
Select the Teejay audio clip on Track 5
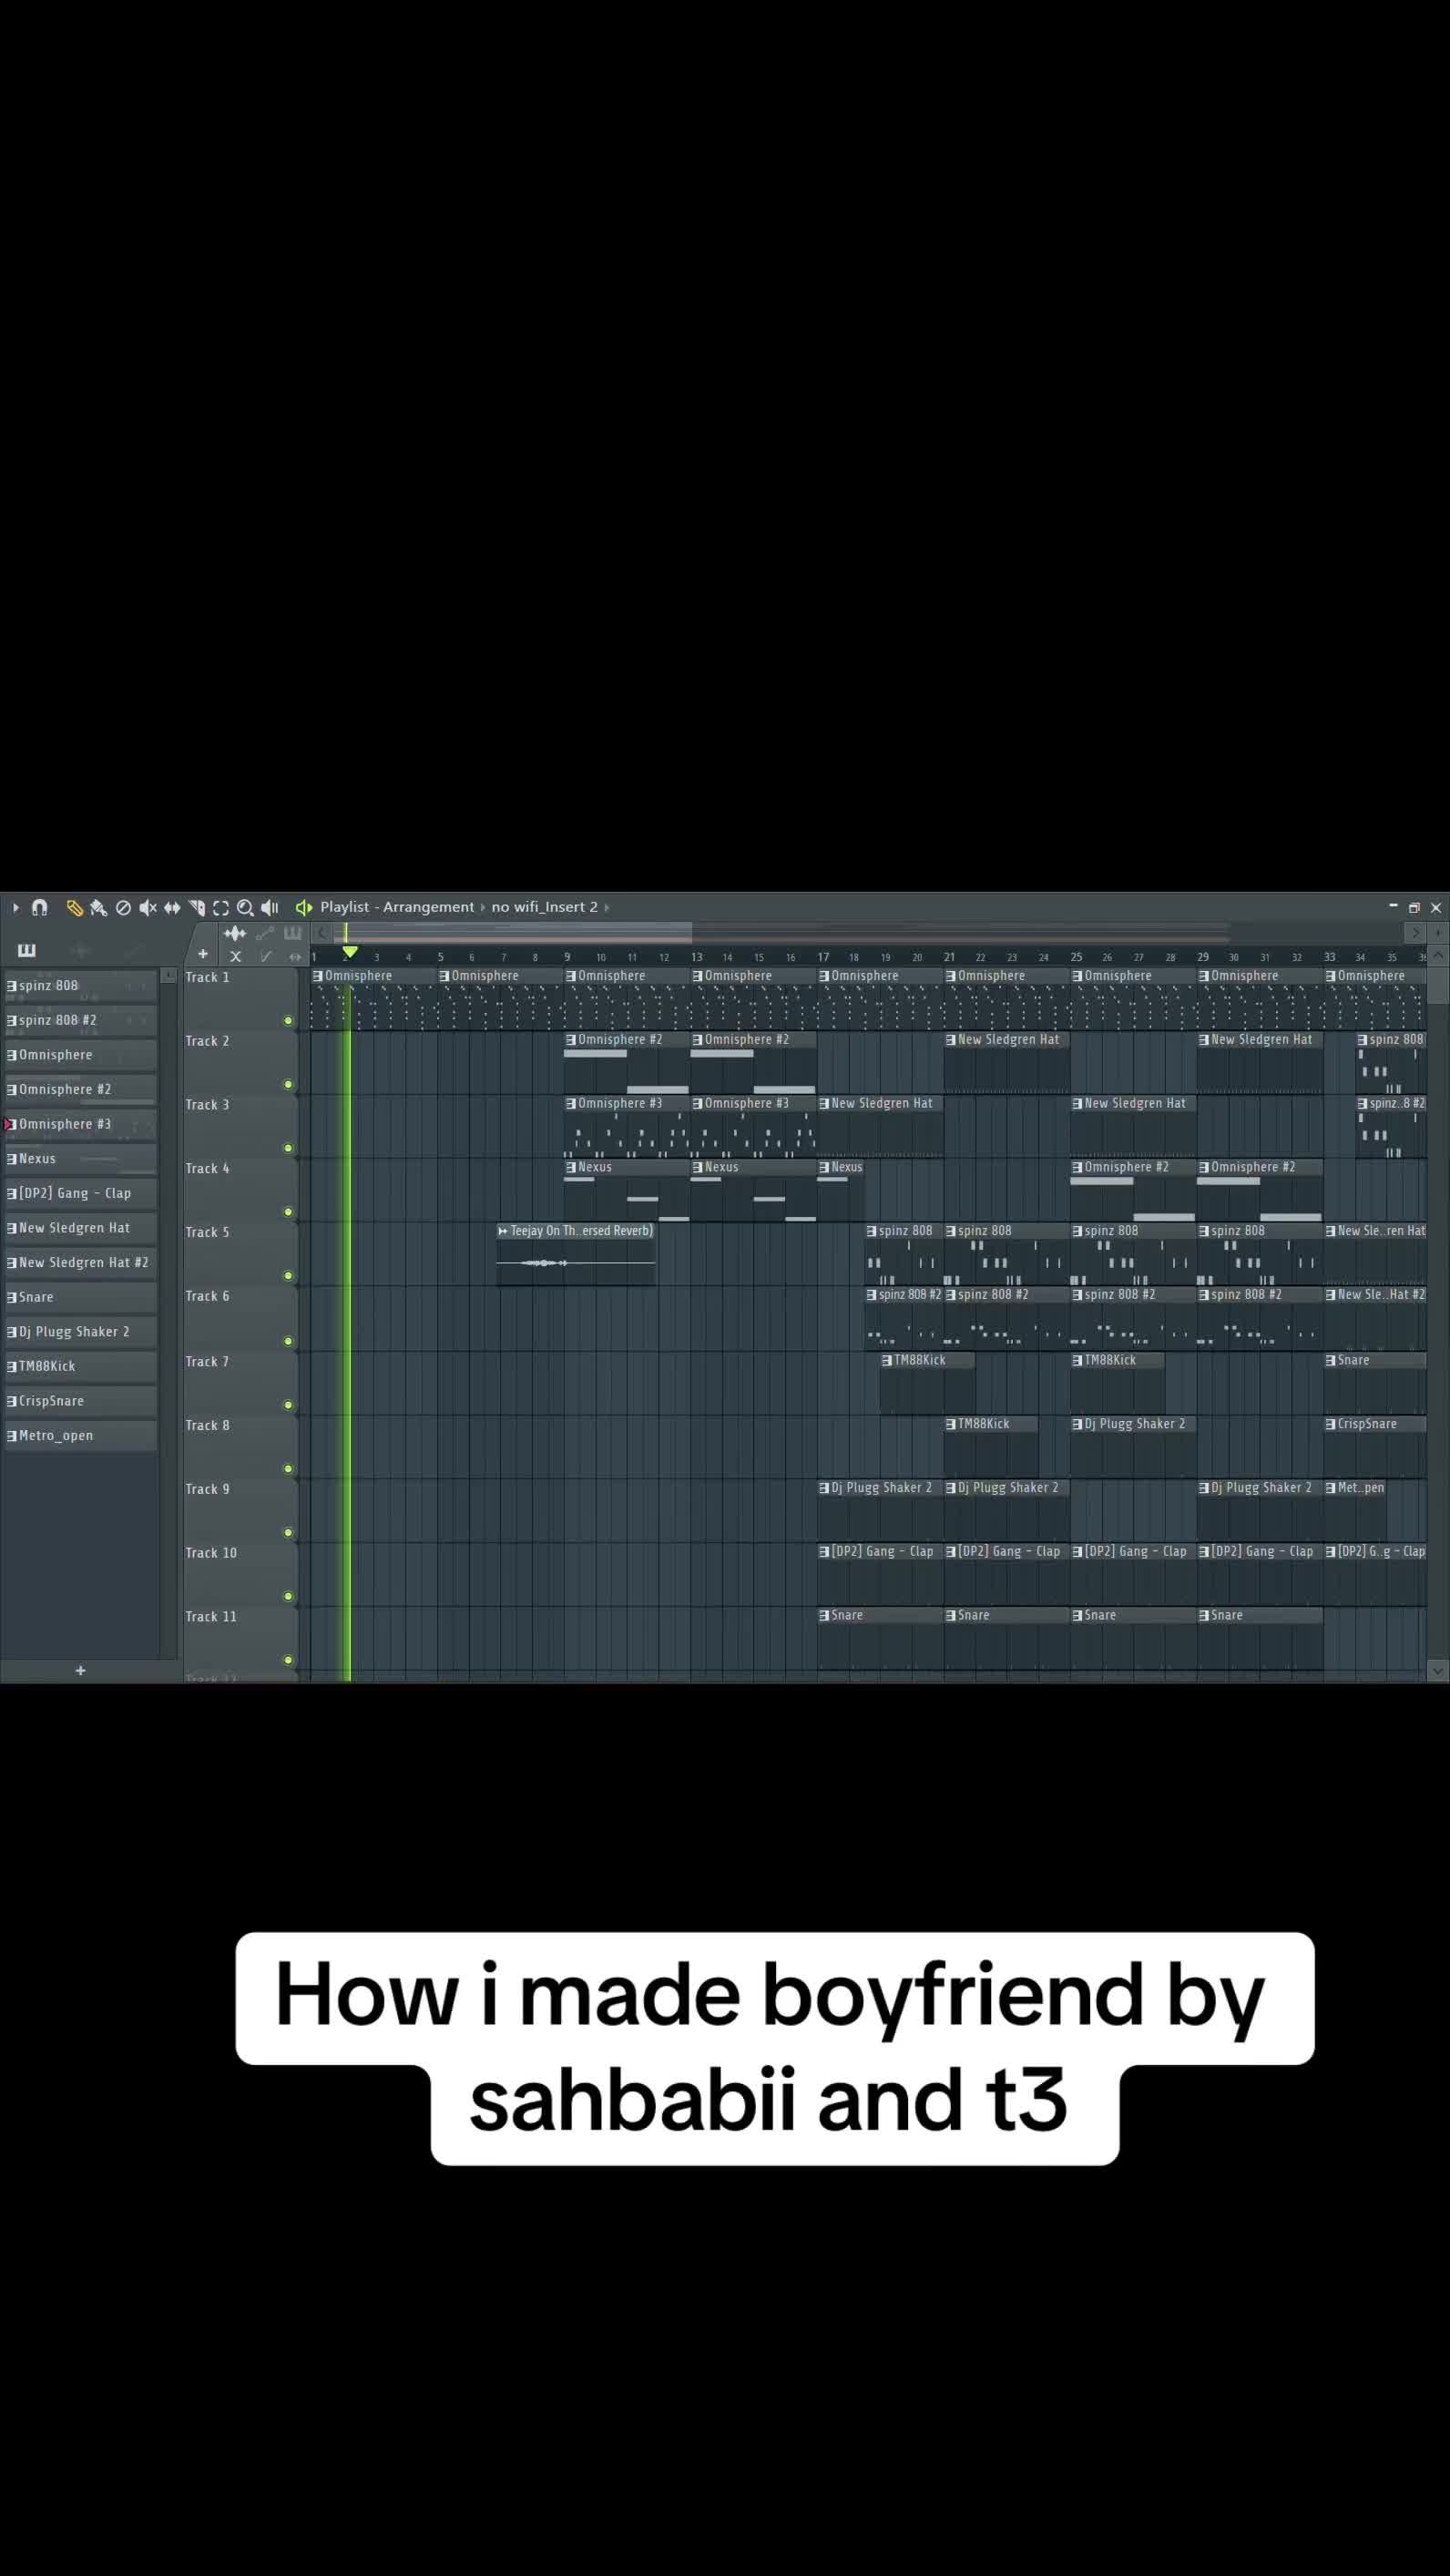tap(576, 1254)
